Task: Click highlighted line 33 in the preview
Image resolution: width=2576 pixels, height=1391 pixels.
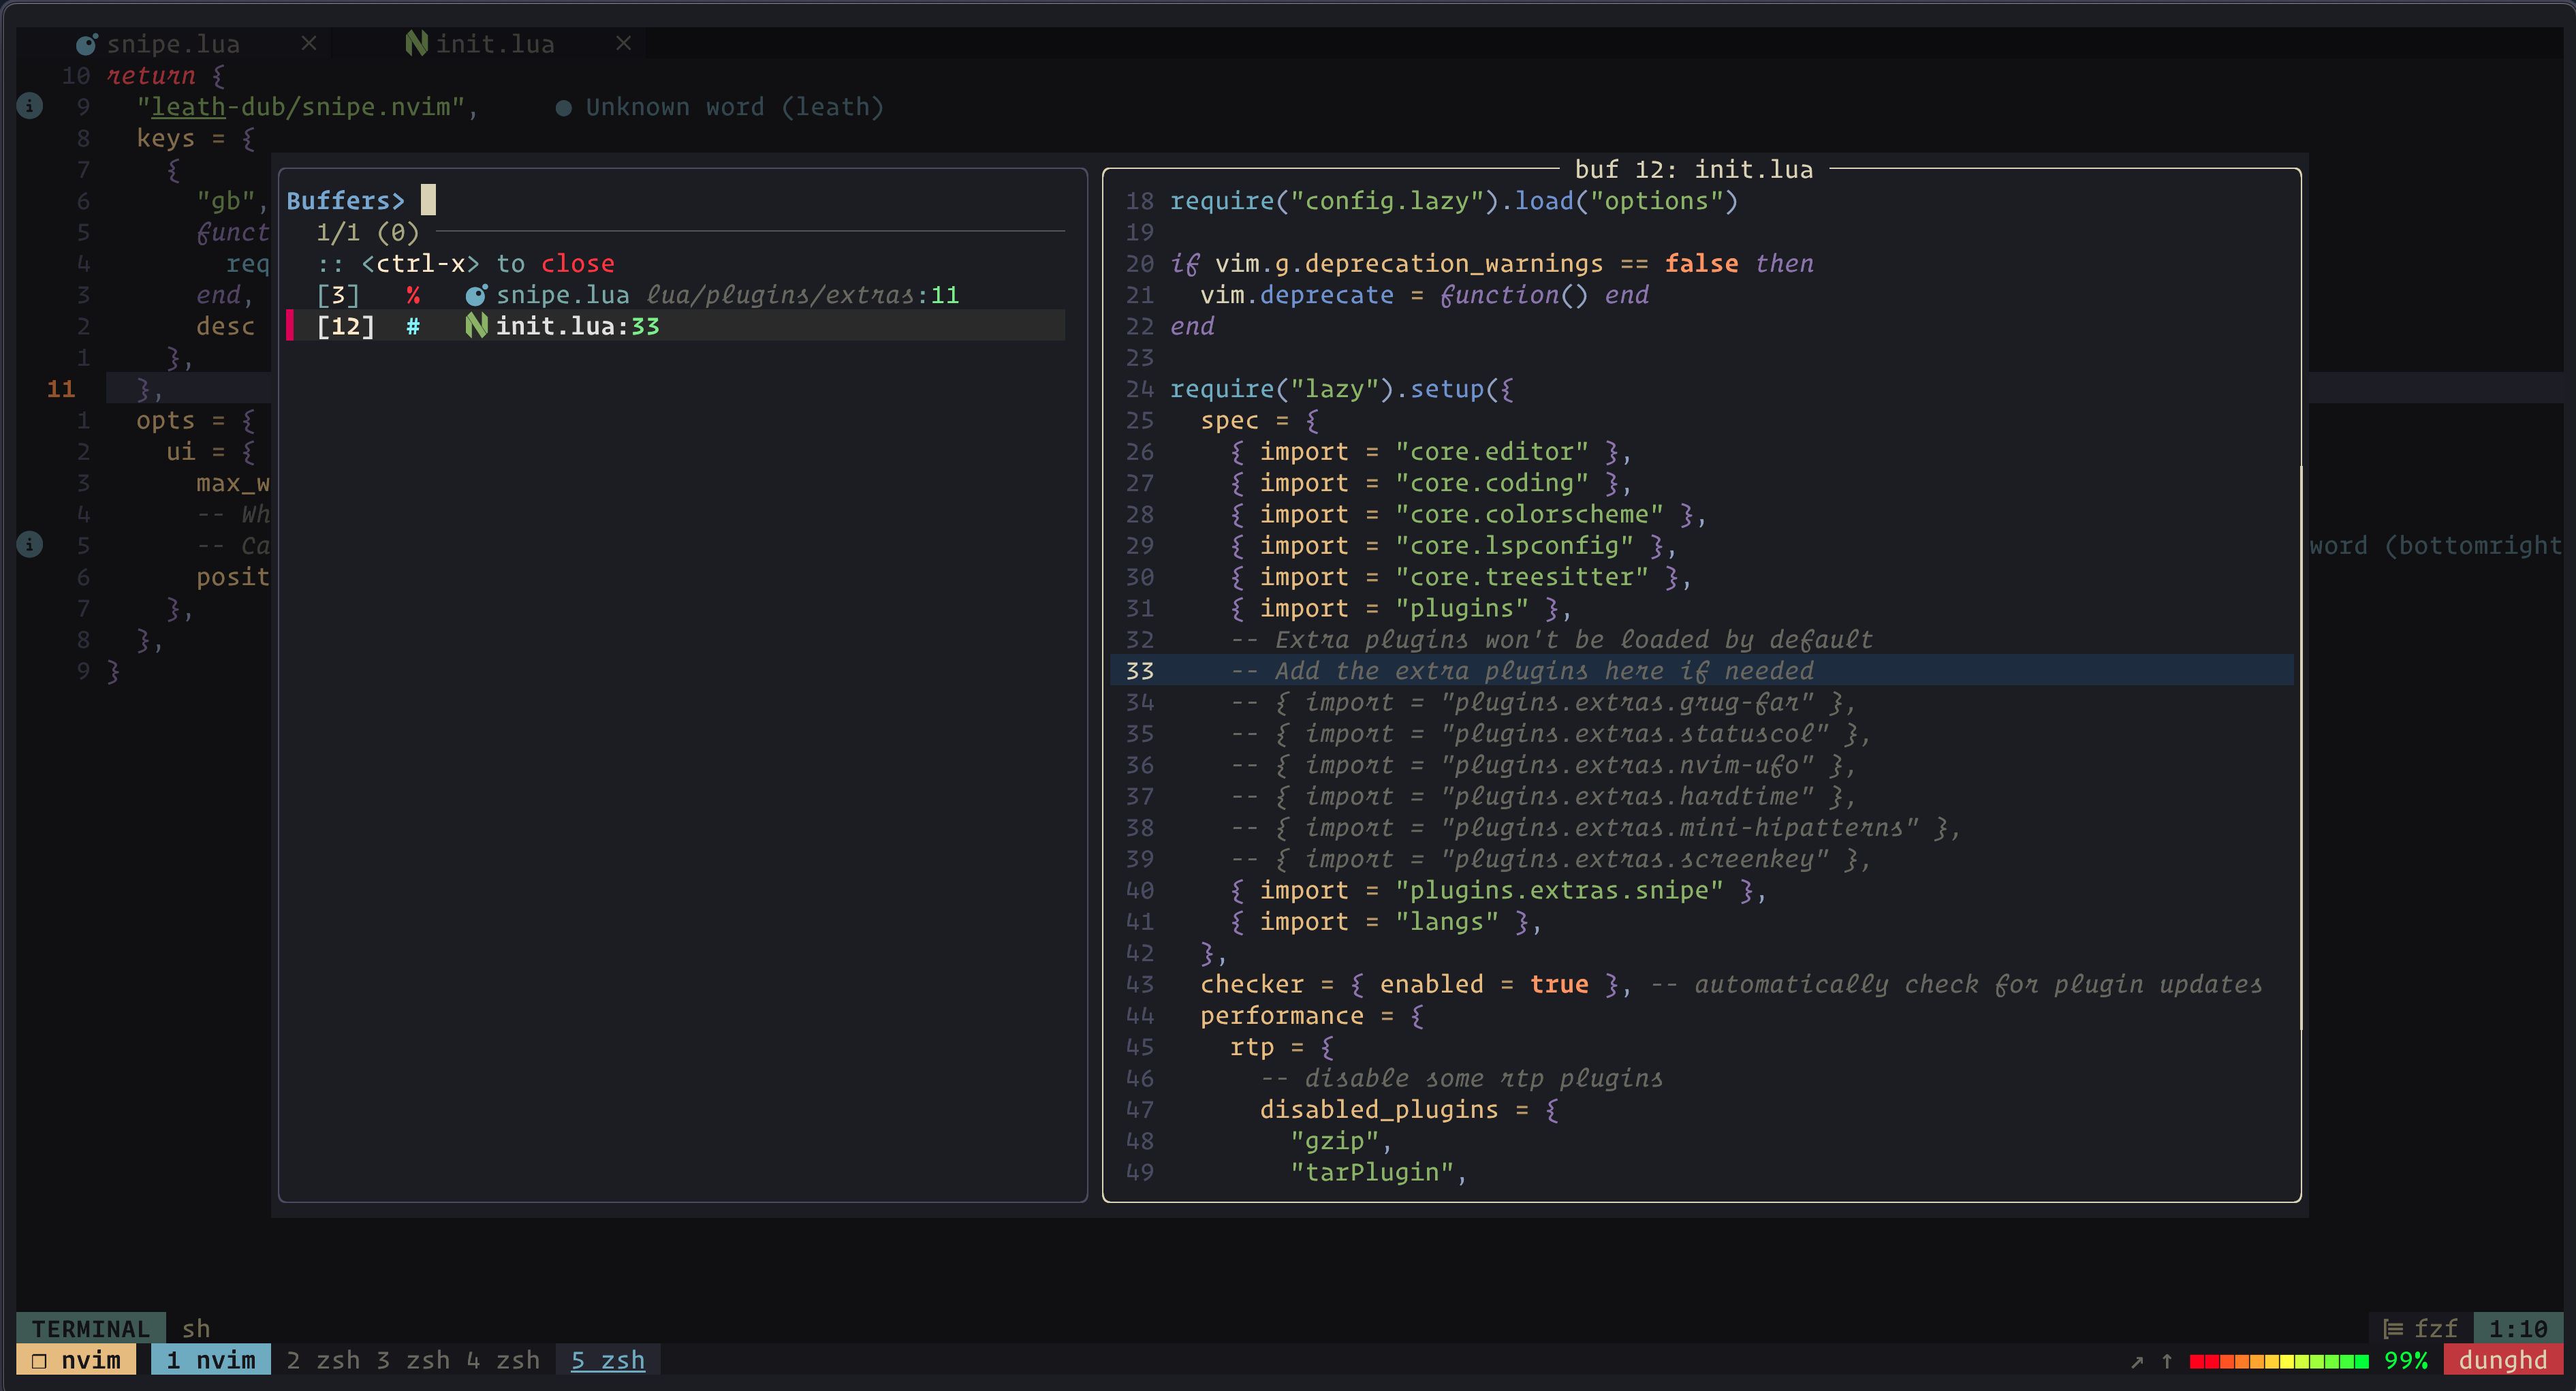Action: (x=1702, y=670)
